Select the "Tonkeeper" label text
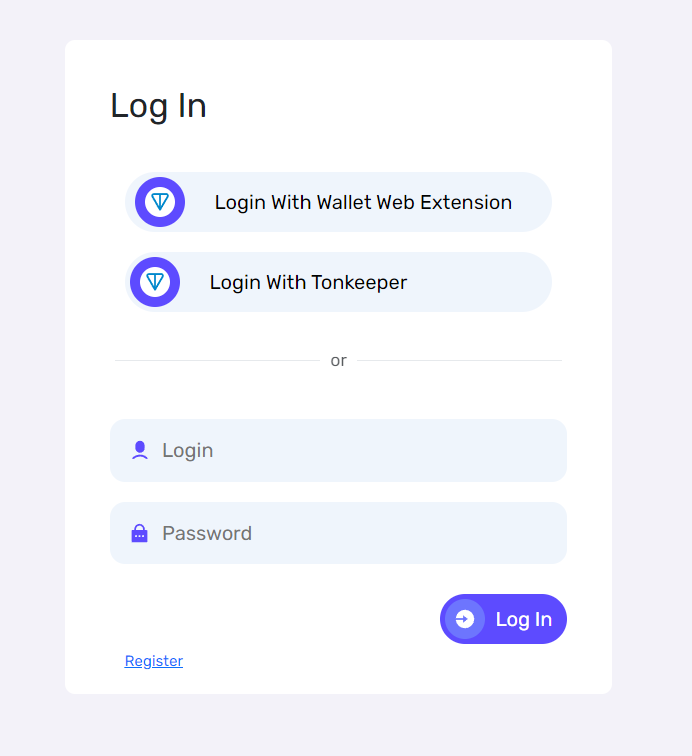Screen dimensions: 692x756 pyautogui.click(x=359, y=283)
